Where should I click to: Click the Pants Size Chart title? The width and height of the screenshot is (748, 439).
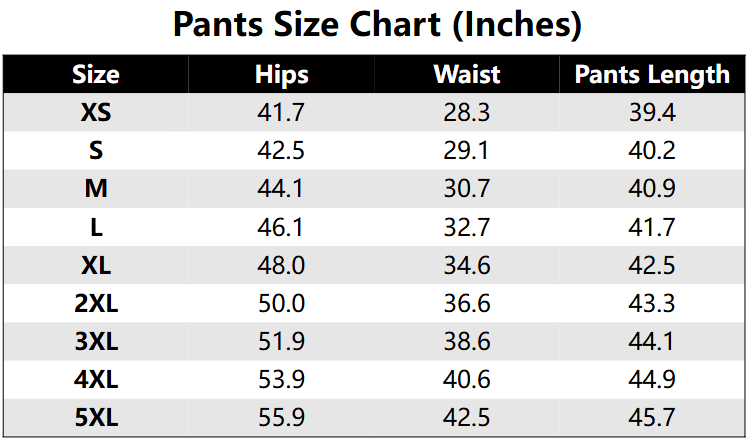coord(377,24)
